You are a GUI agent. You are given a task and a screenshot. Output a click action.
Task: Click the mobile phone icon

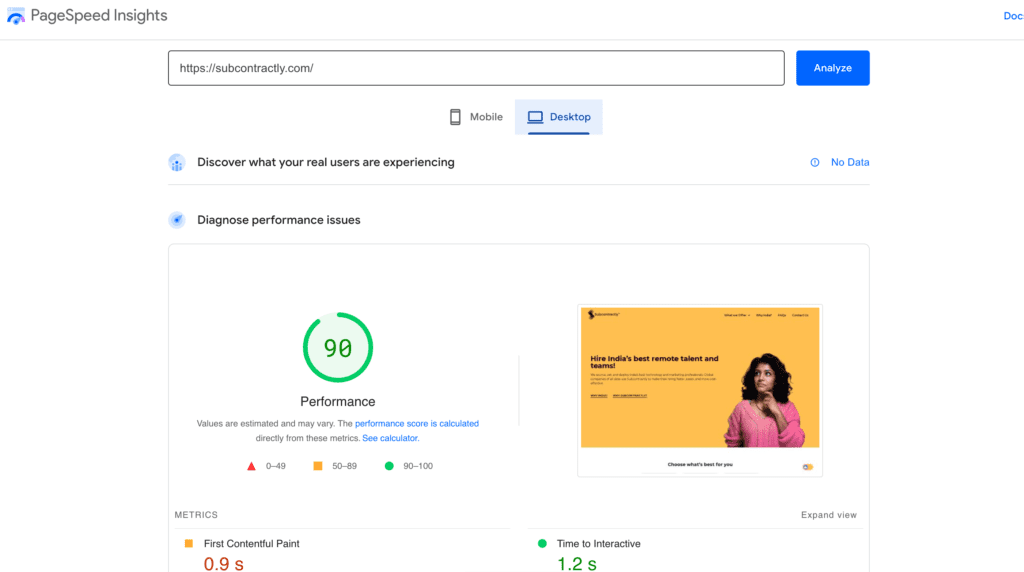pos(456,117)
